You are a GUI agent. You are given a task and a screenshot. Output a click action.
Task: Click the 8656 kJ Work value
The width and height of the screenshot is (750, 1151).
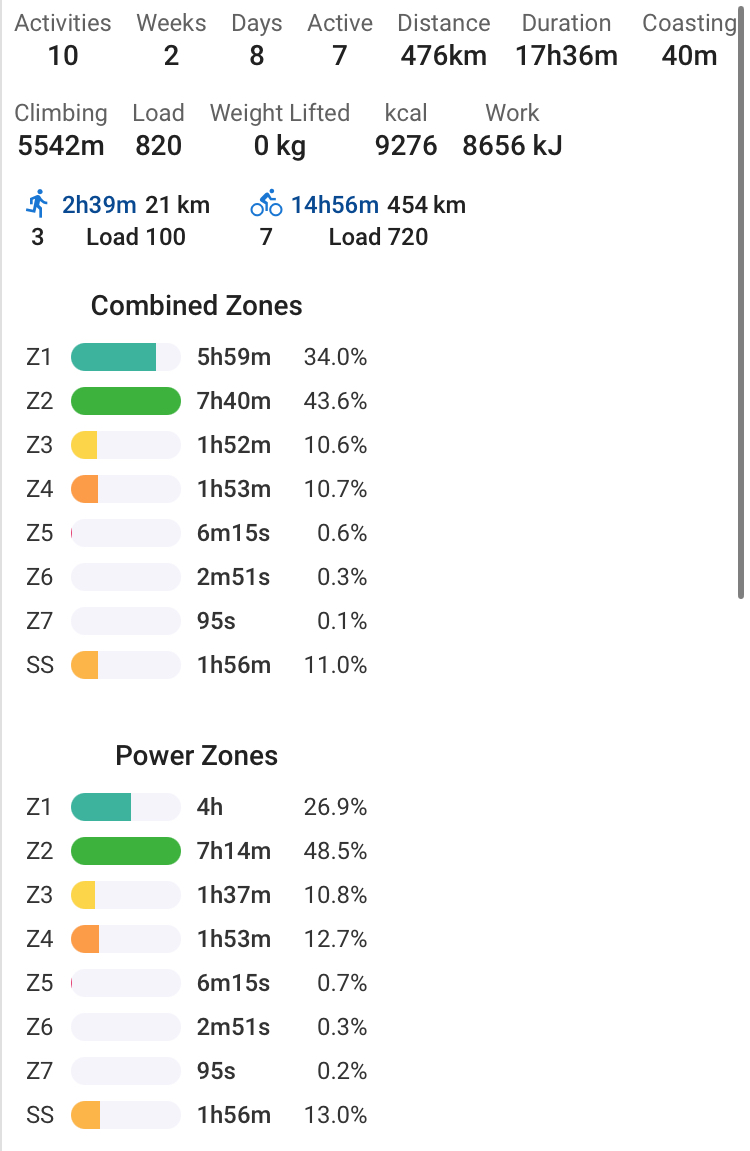(512, 146)
